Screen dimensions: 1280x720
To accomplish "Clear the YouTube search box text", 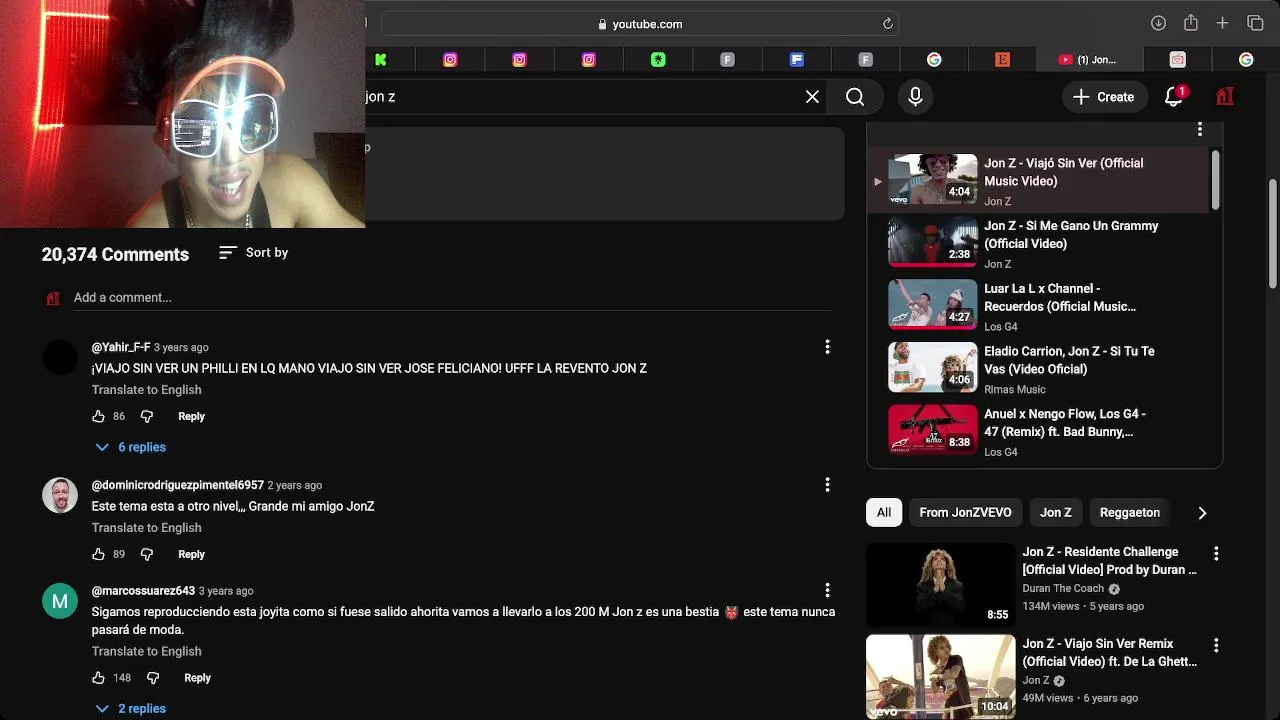I will tap(812, 97).
